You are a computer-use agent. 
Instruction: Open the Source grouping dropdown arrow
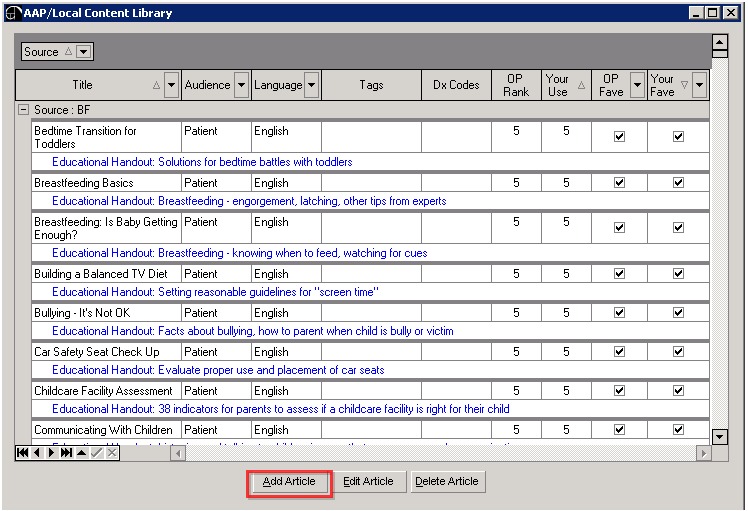pos(83,51)
